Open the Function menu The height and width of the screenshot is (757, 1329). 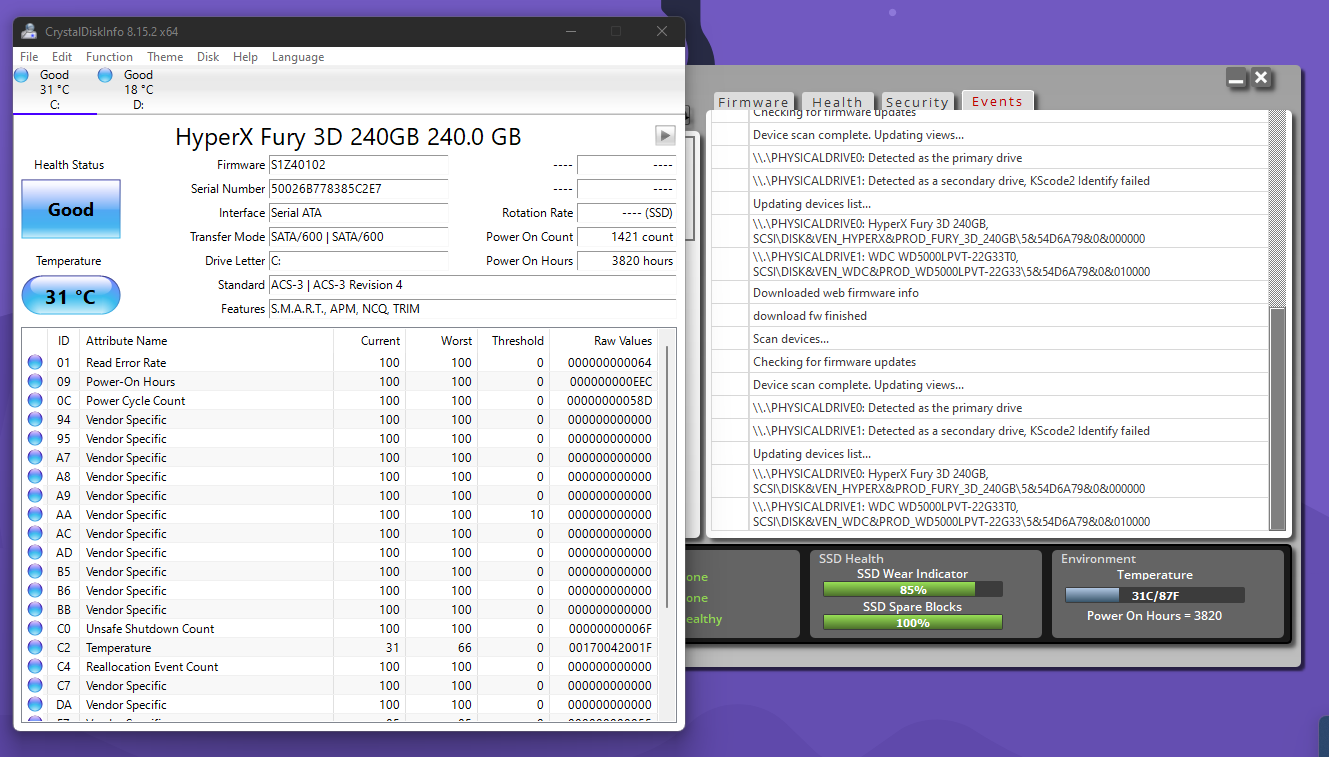coord(109,57)
